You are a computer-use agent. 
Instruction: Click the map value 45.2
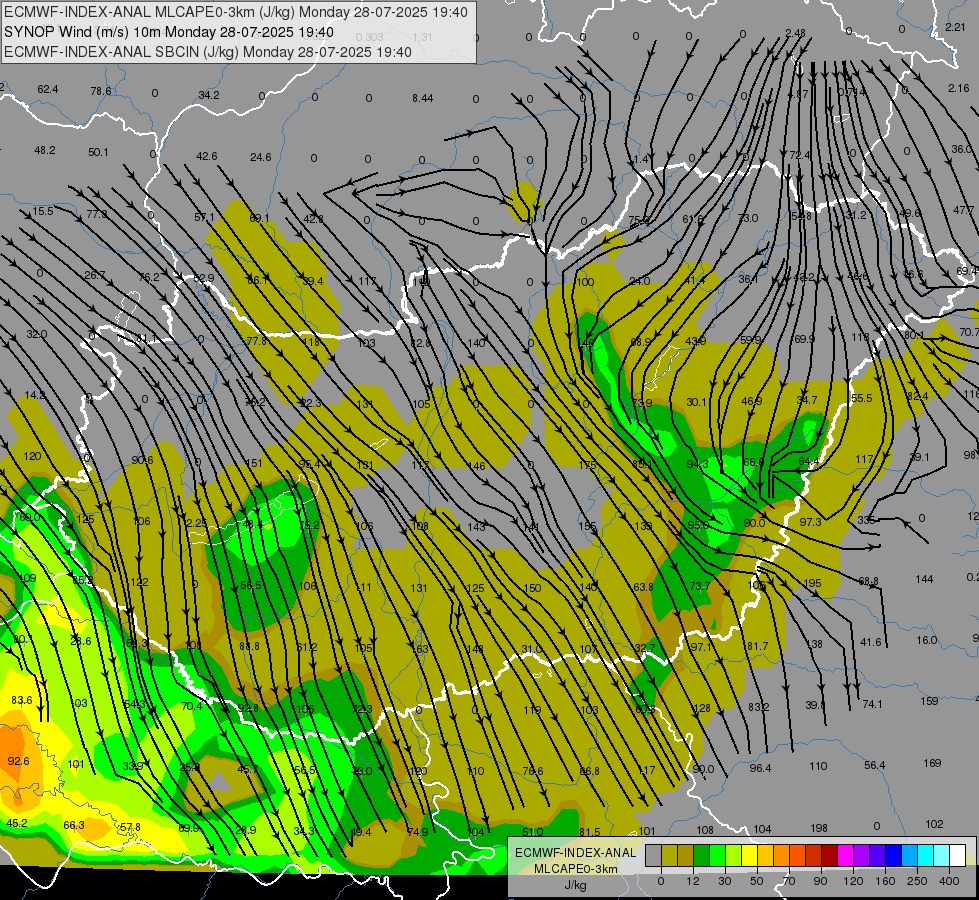pos(16,823)
